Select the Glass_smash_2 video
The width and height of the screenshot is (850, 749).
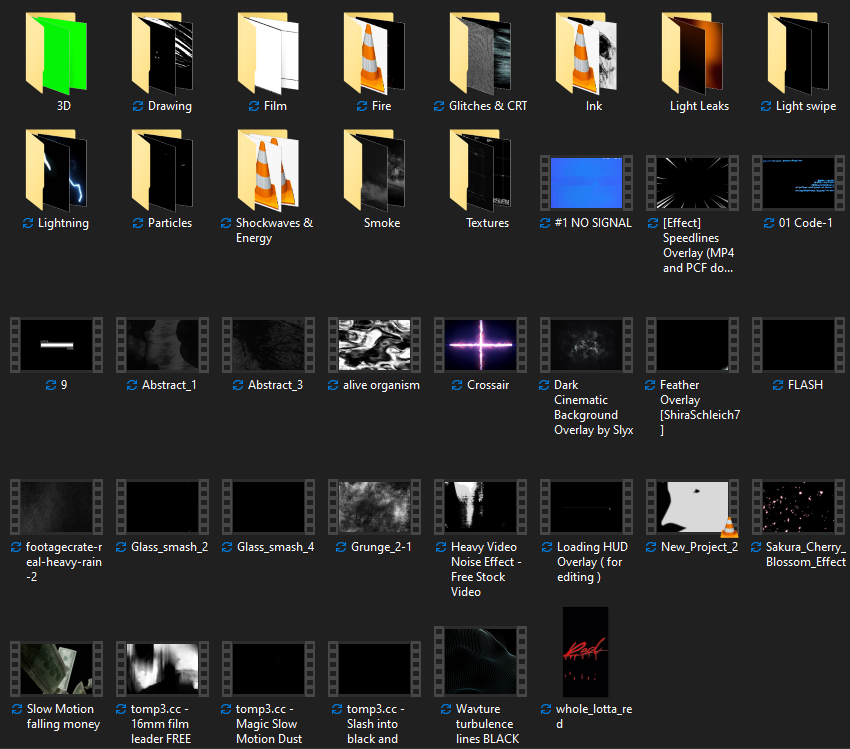coord(163,507)
